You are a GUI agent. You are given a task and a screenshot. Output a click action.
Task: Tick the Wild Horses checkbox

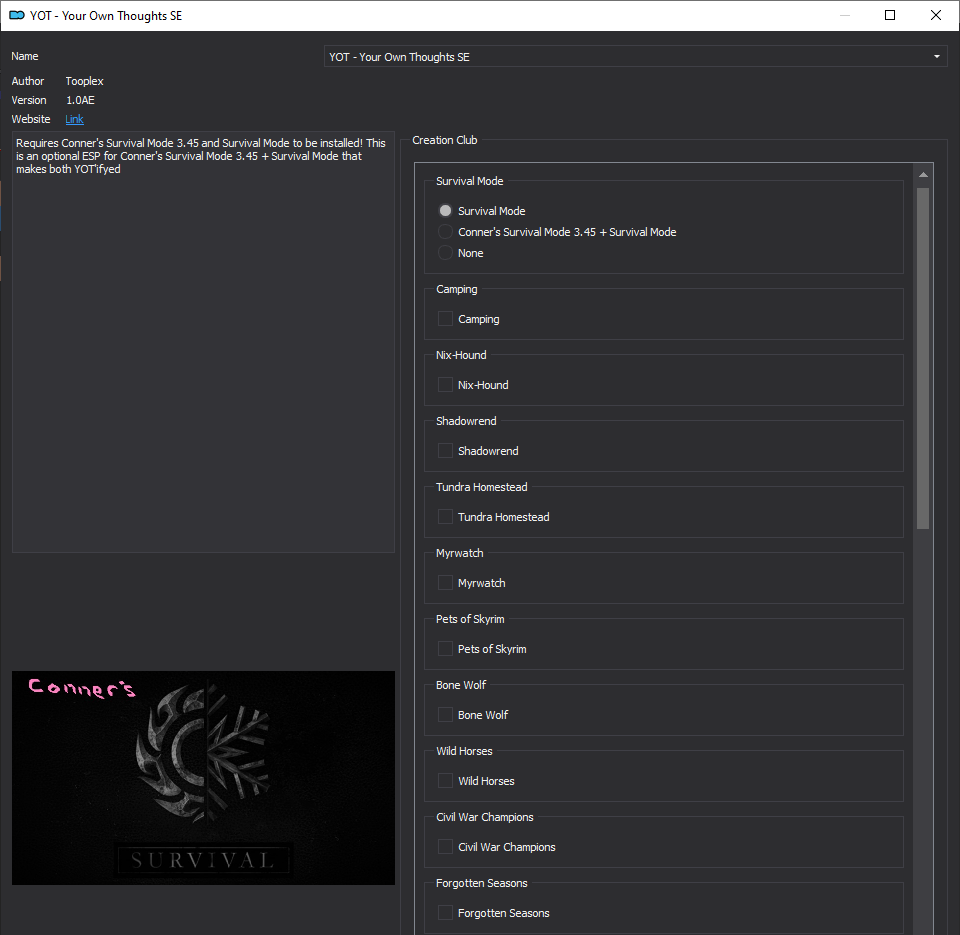tap(445, 781)
